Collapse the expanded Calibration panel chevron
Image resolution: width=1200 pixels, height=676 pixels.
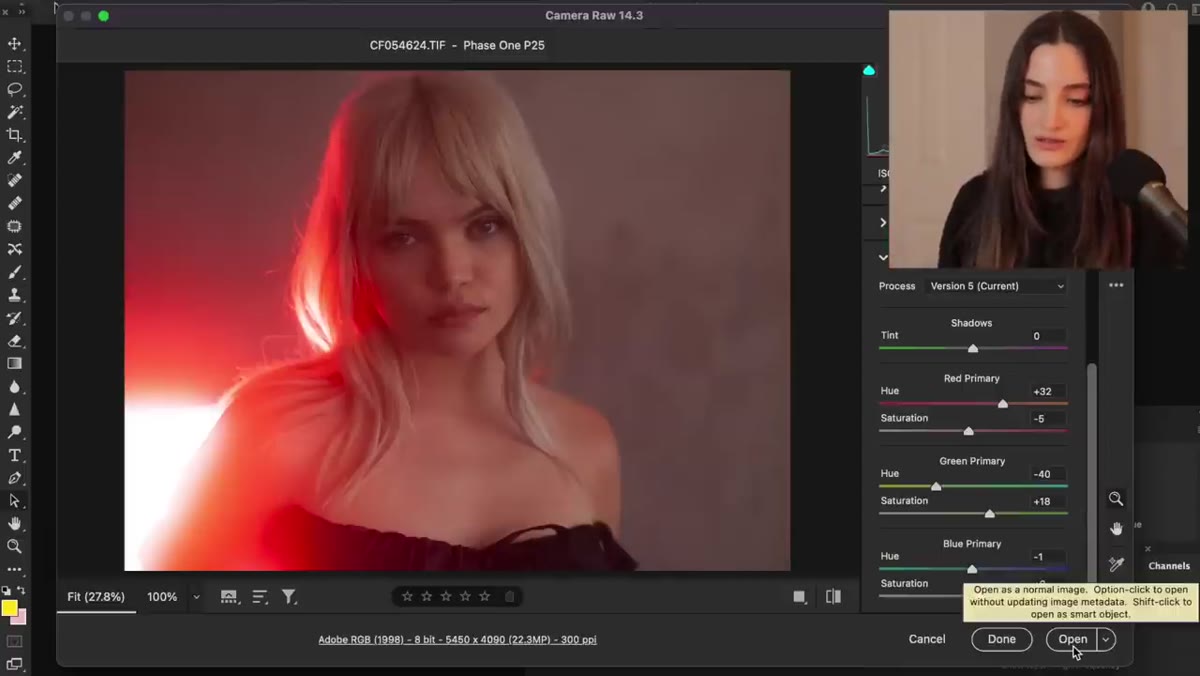(883, 257)
